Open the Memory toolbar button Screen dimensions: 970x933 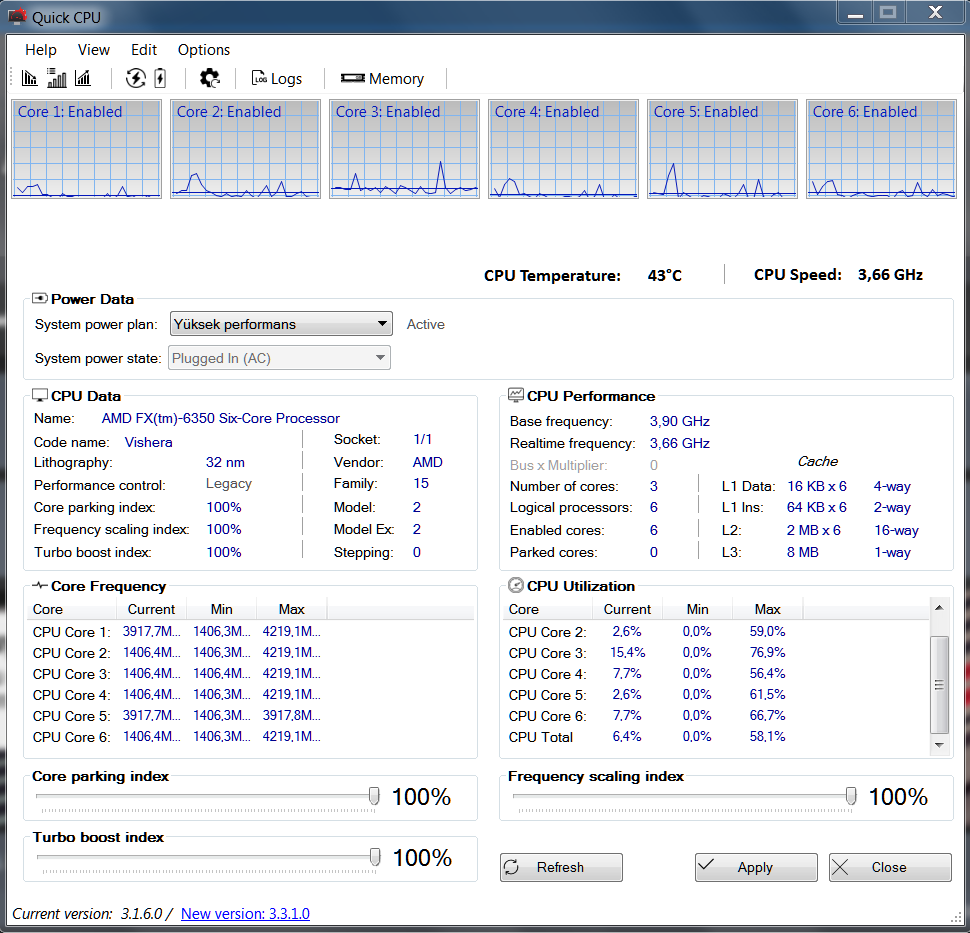pyautogui.click(x=383, y=78)
